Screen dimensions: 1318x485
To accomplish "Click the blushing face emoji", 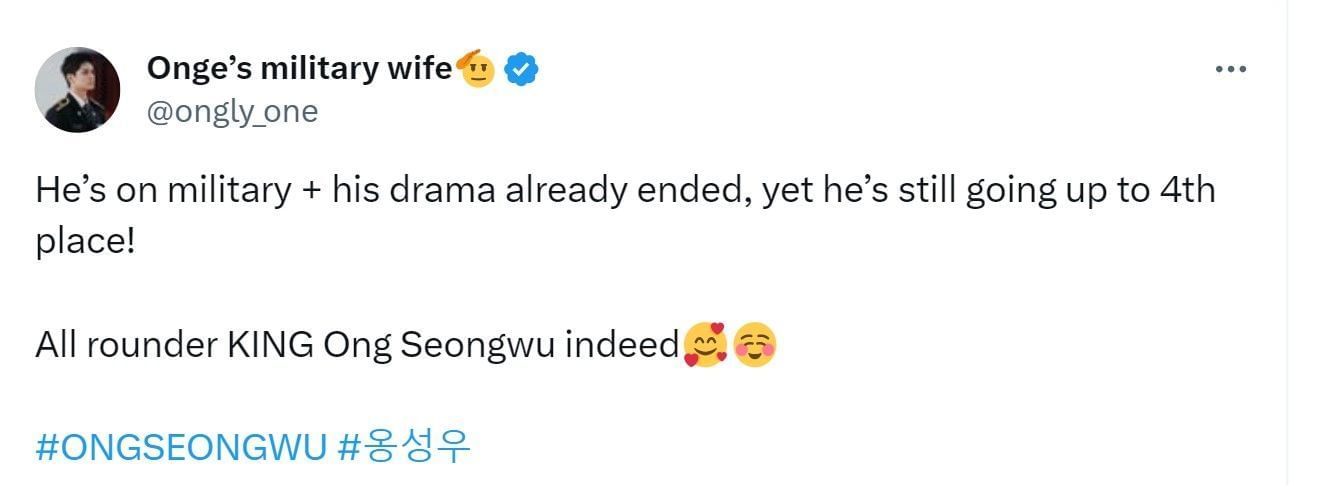I will (755, 347).
